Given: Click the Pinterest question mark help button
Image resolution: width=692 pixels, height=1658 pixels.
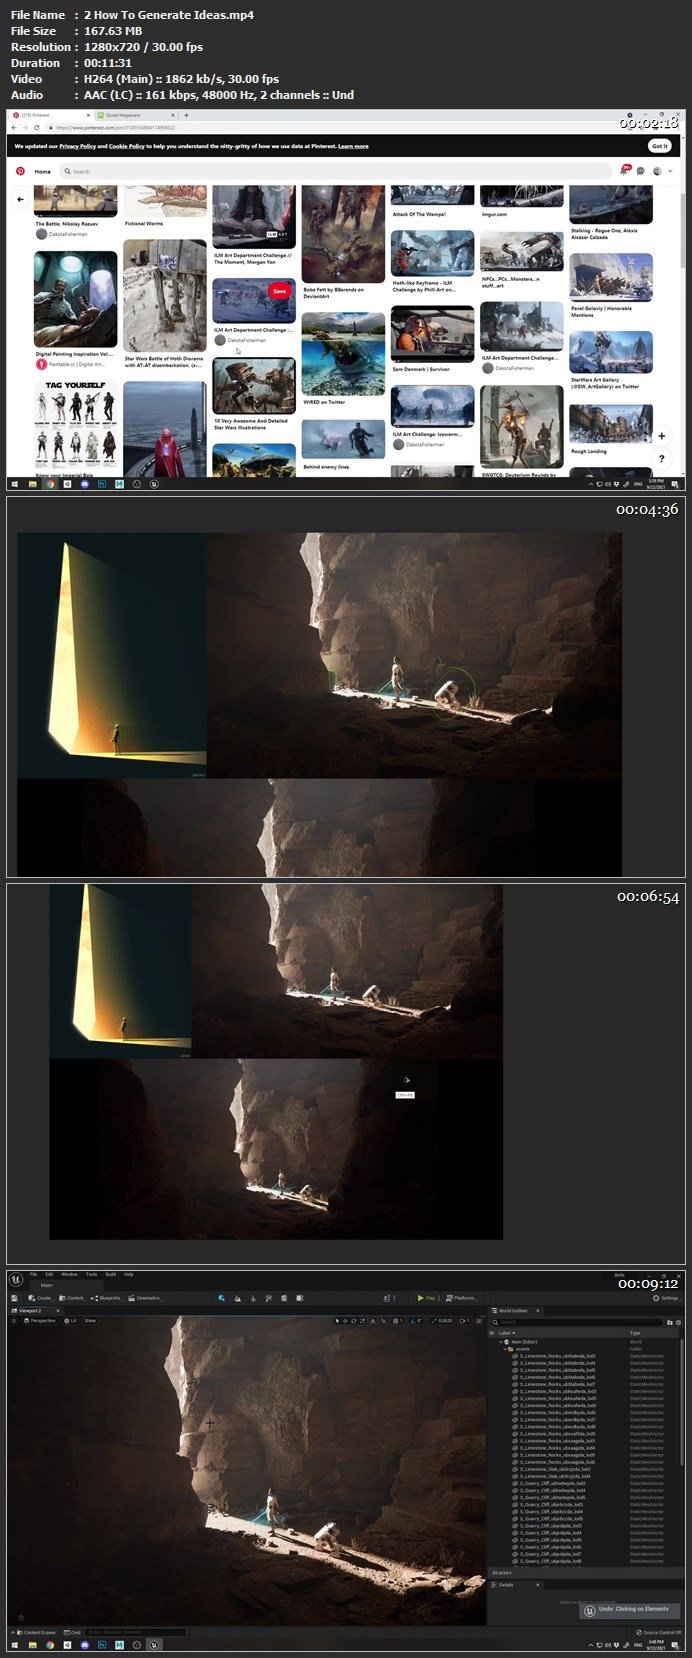Looking at the screenshot, I should tap(661, 459).
